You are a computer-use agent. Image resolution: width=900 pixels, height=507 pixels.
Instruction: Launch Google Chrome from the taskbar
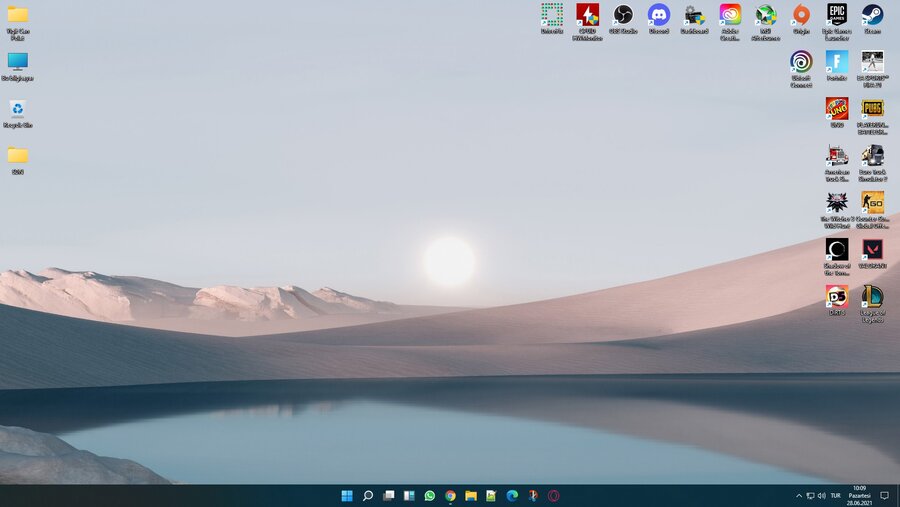click(x=450, y=495)
